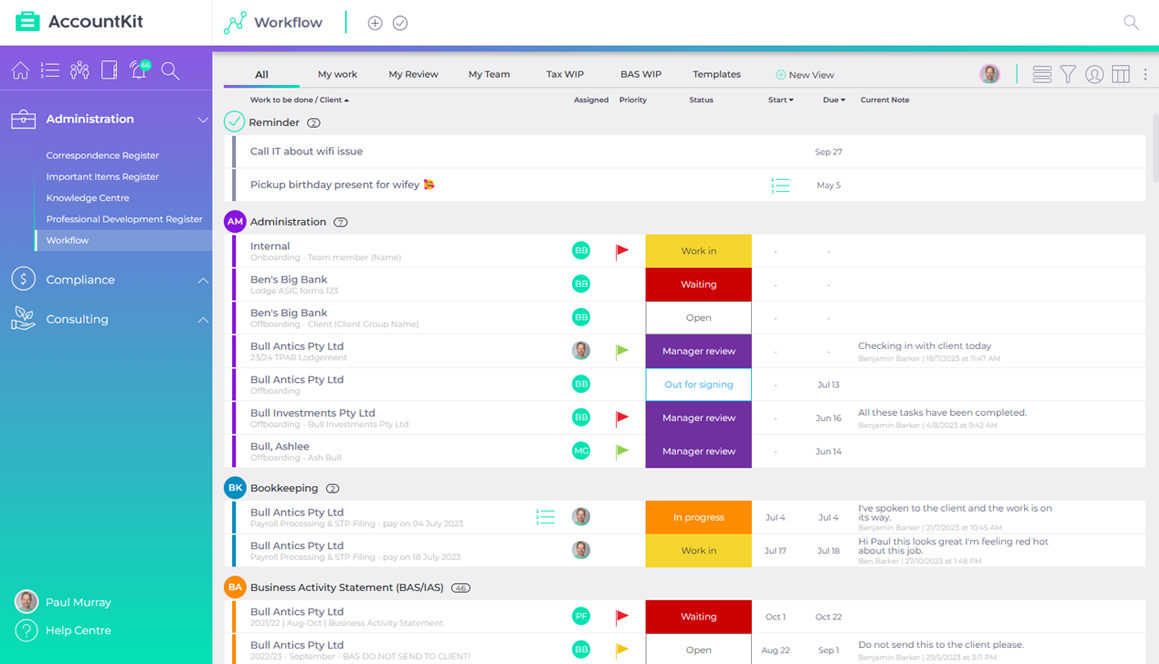Open the notifications bell with 66 alerts
Viewport: 1159px width, 664px height.
[139, 71]
